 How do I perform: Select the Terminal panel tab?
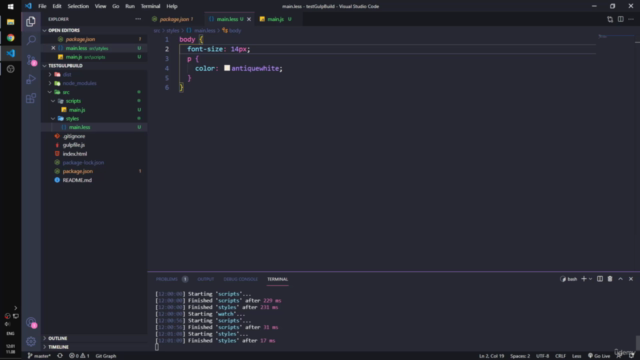click(x=278, y=279)
